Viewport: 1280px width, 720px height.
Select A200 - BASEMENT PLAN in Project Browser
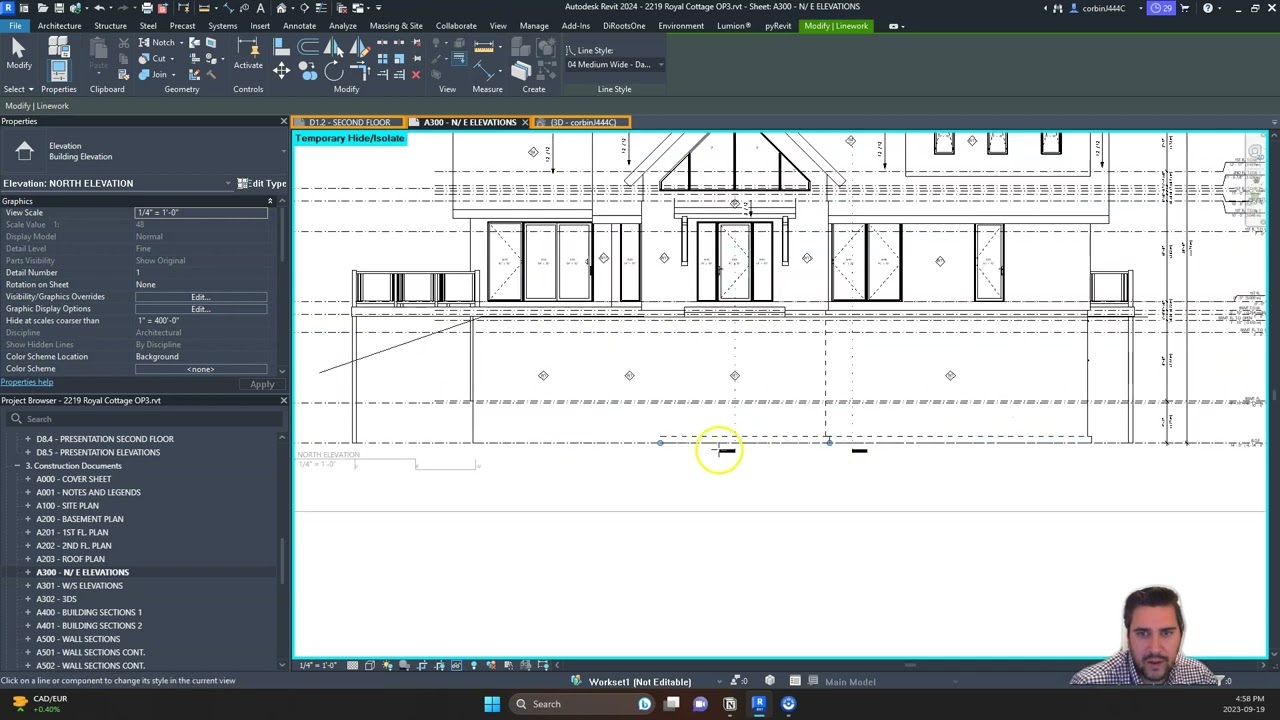[80, 519]
